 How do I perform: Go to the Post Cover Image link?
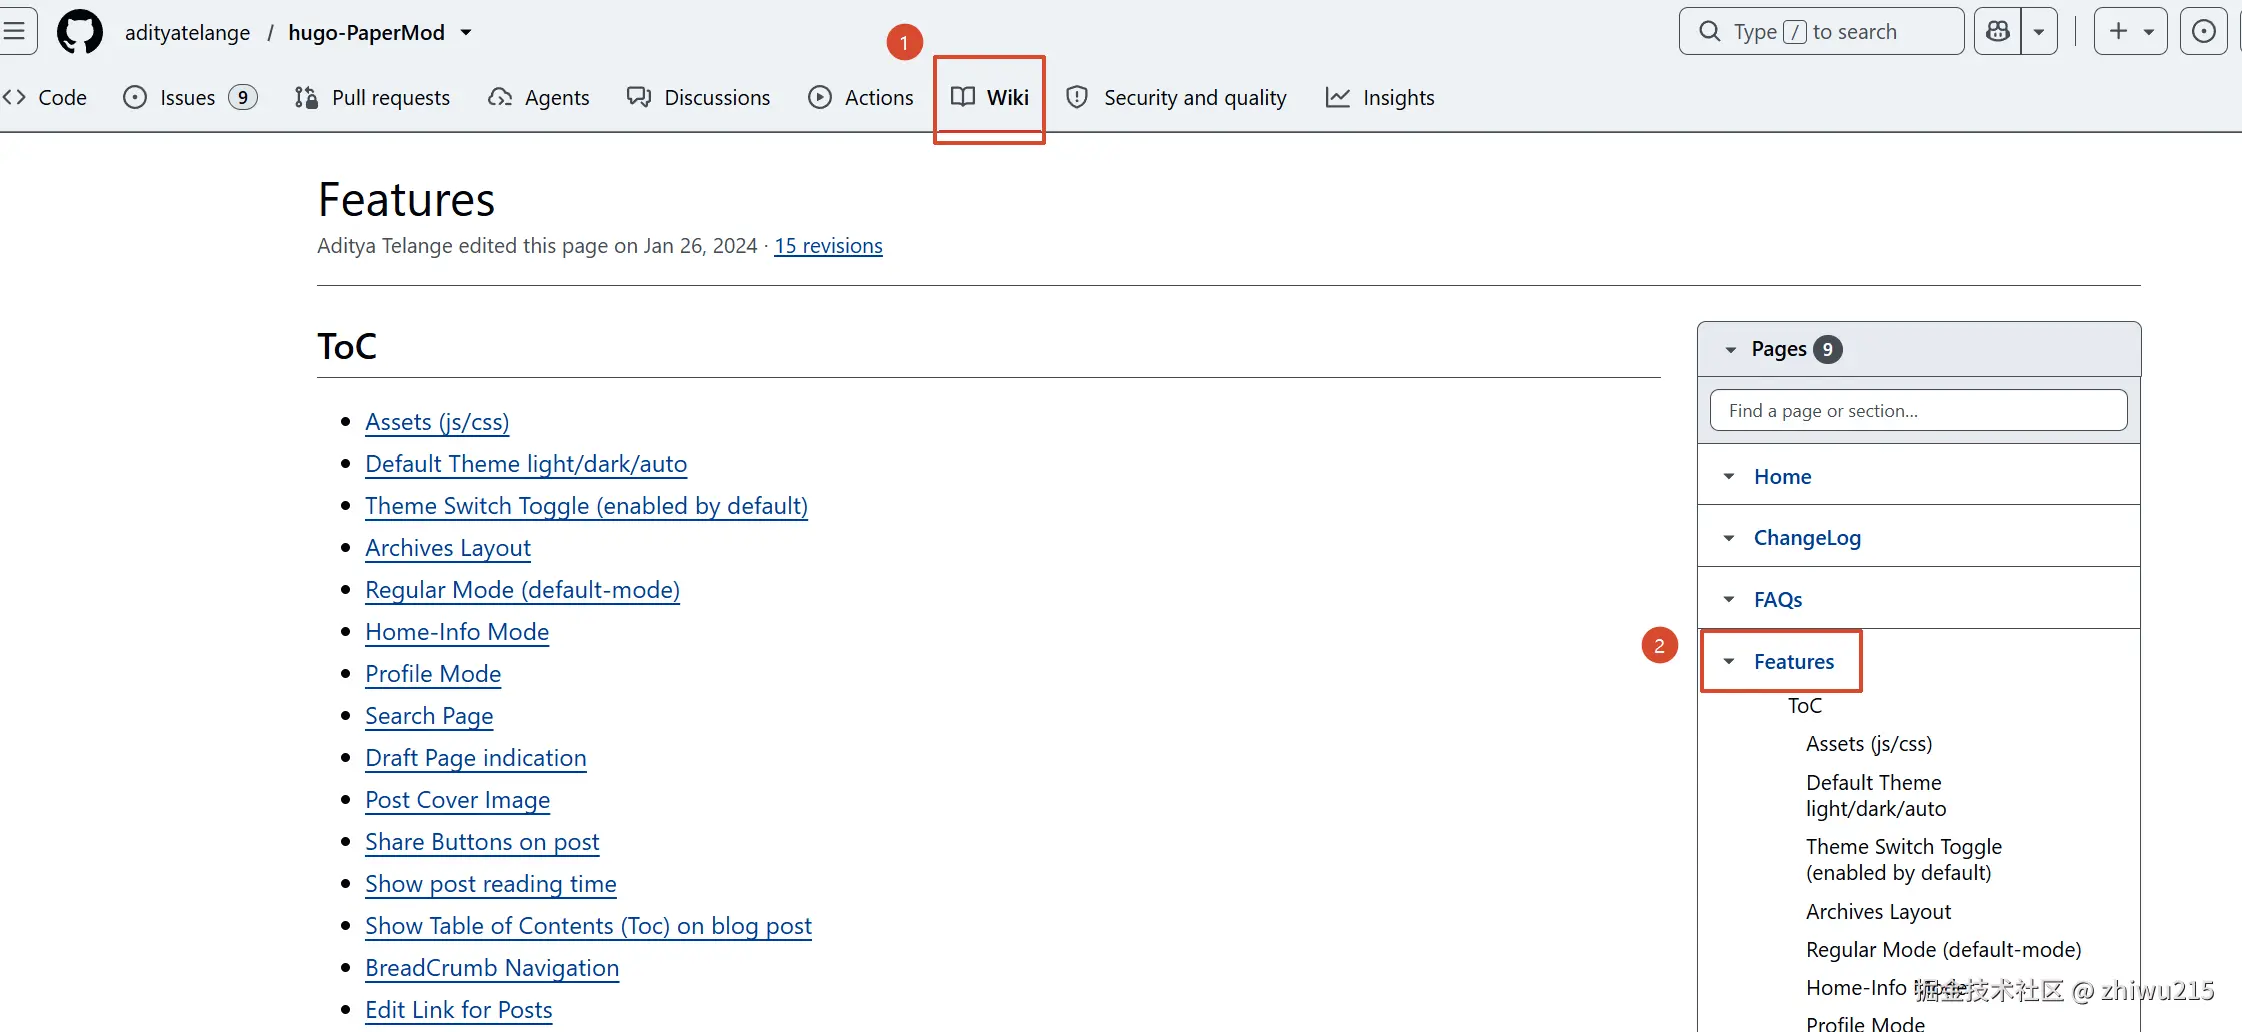[458, 800]
